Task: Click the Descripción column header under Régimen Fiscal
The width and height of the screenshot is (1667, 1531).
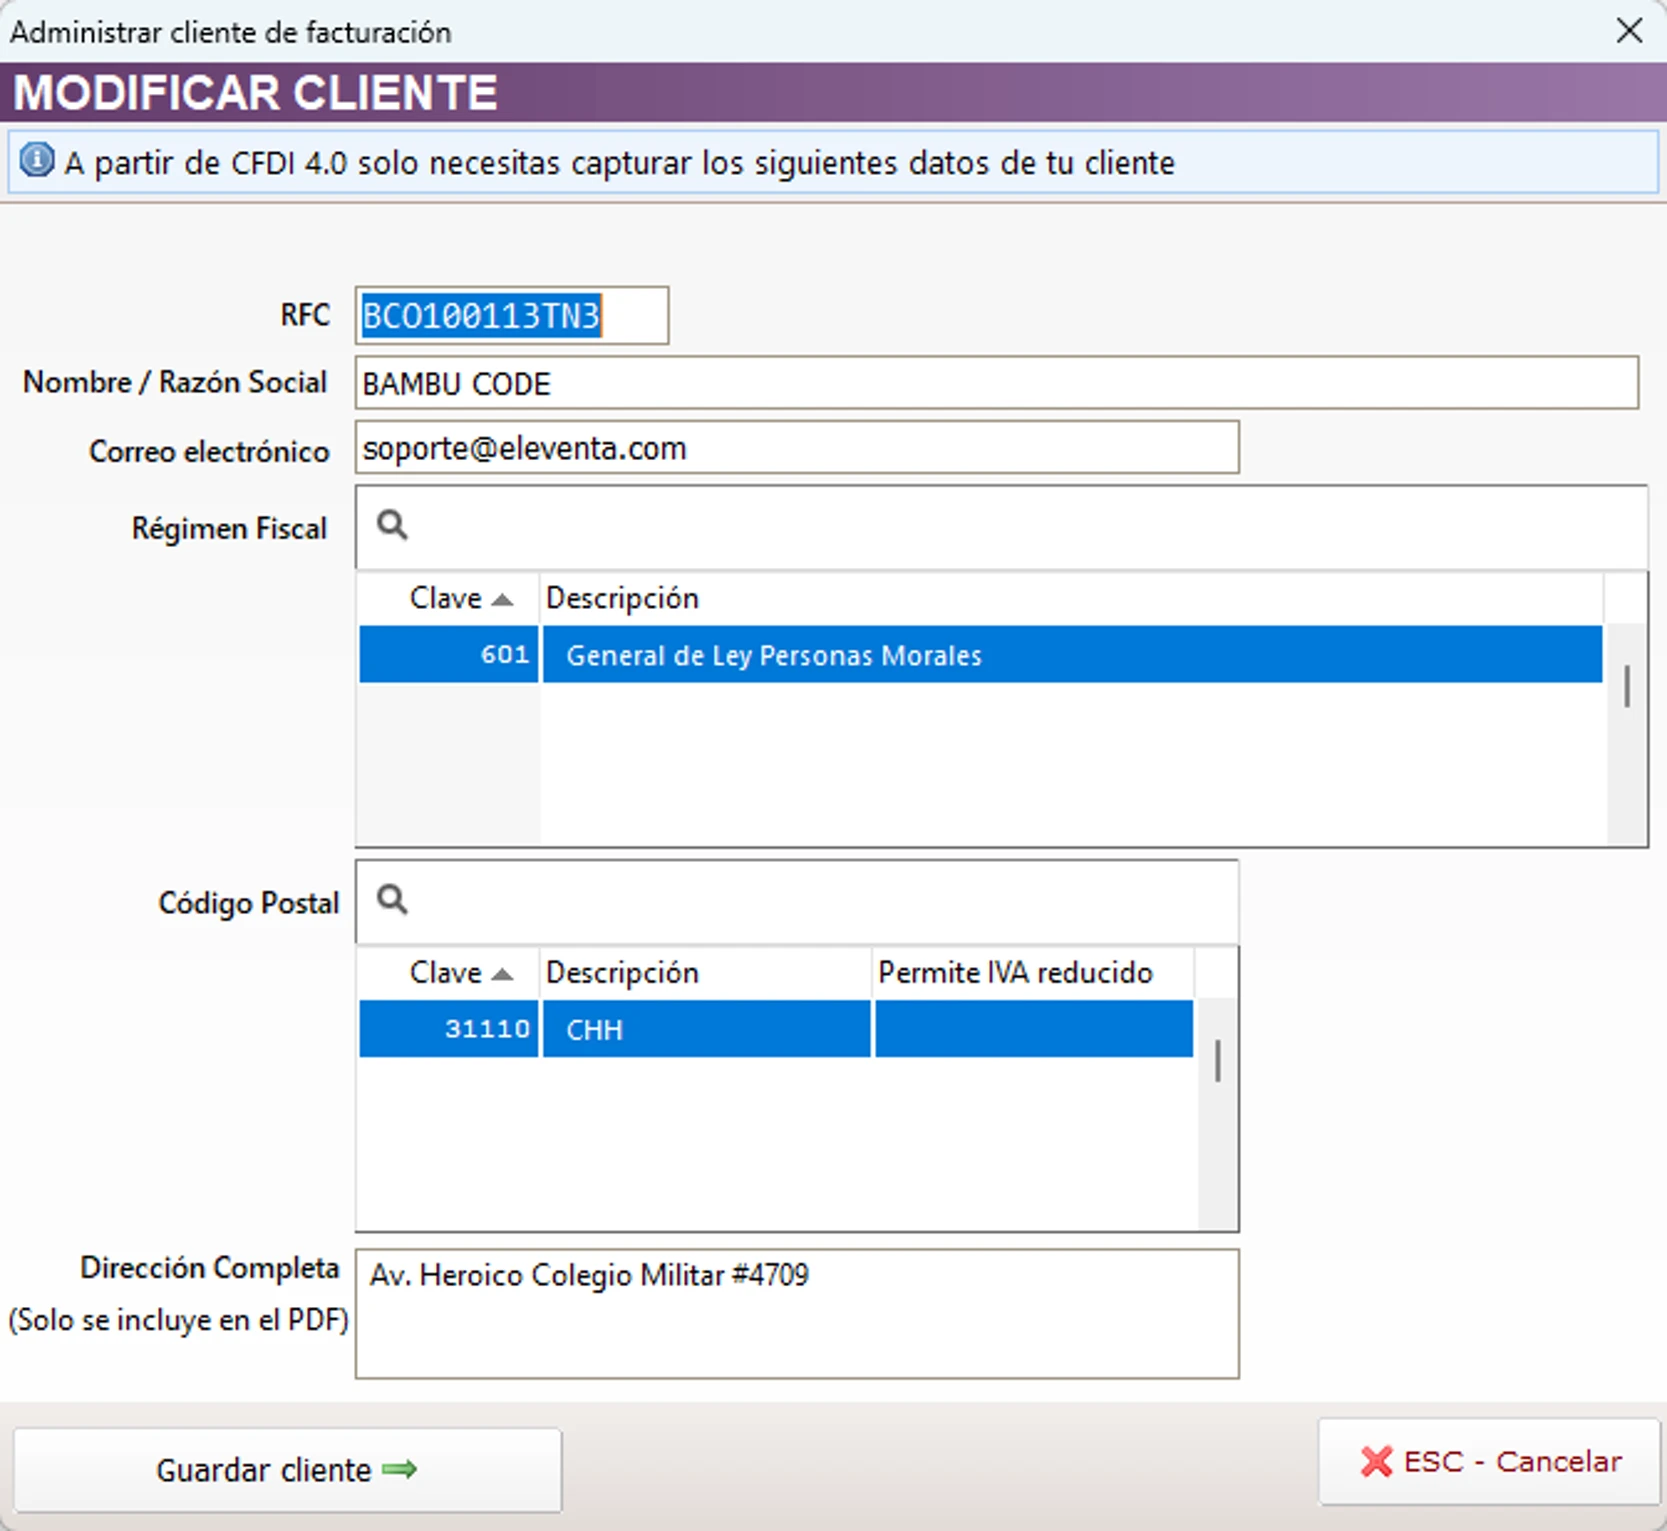Action: pyautogui.click(x=622, y=597)
